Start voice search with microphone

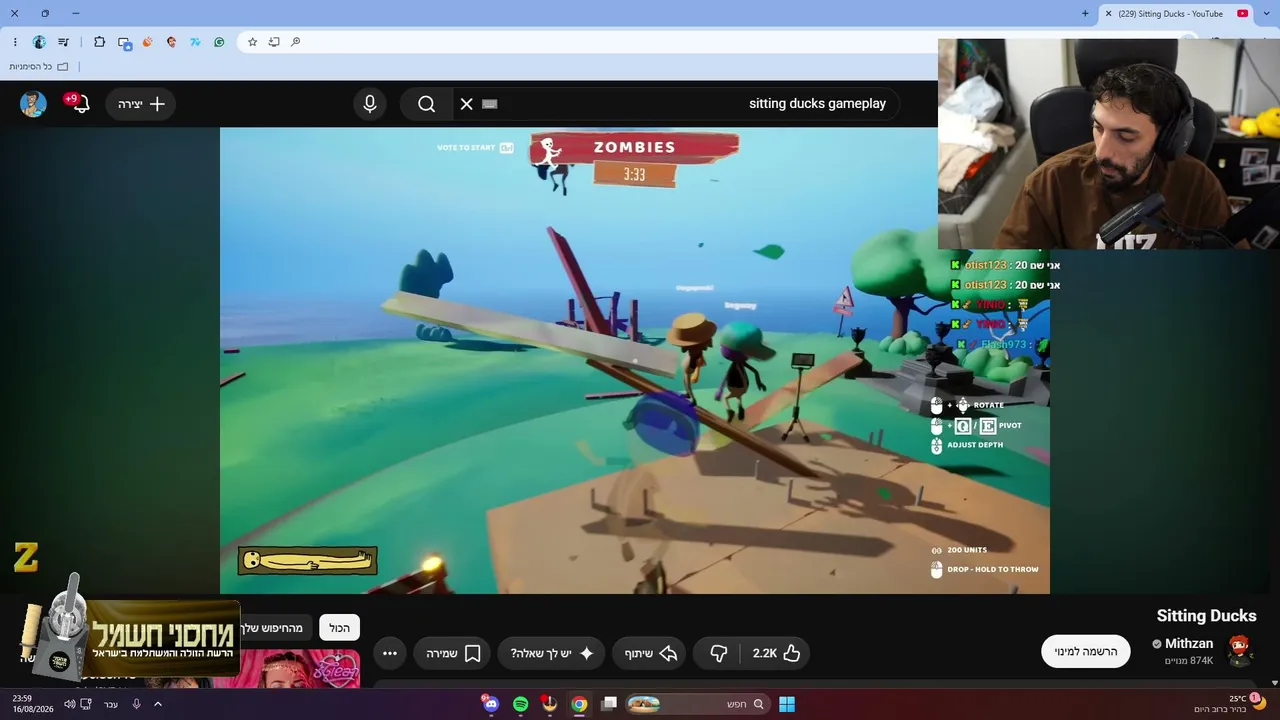[370, 104]
